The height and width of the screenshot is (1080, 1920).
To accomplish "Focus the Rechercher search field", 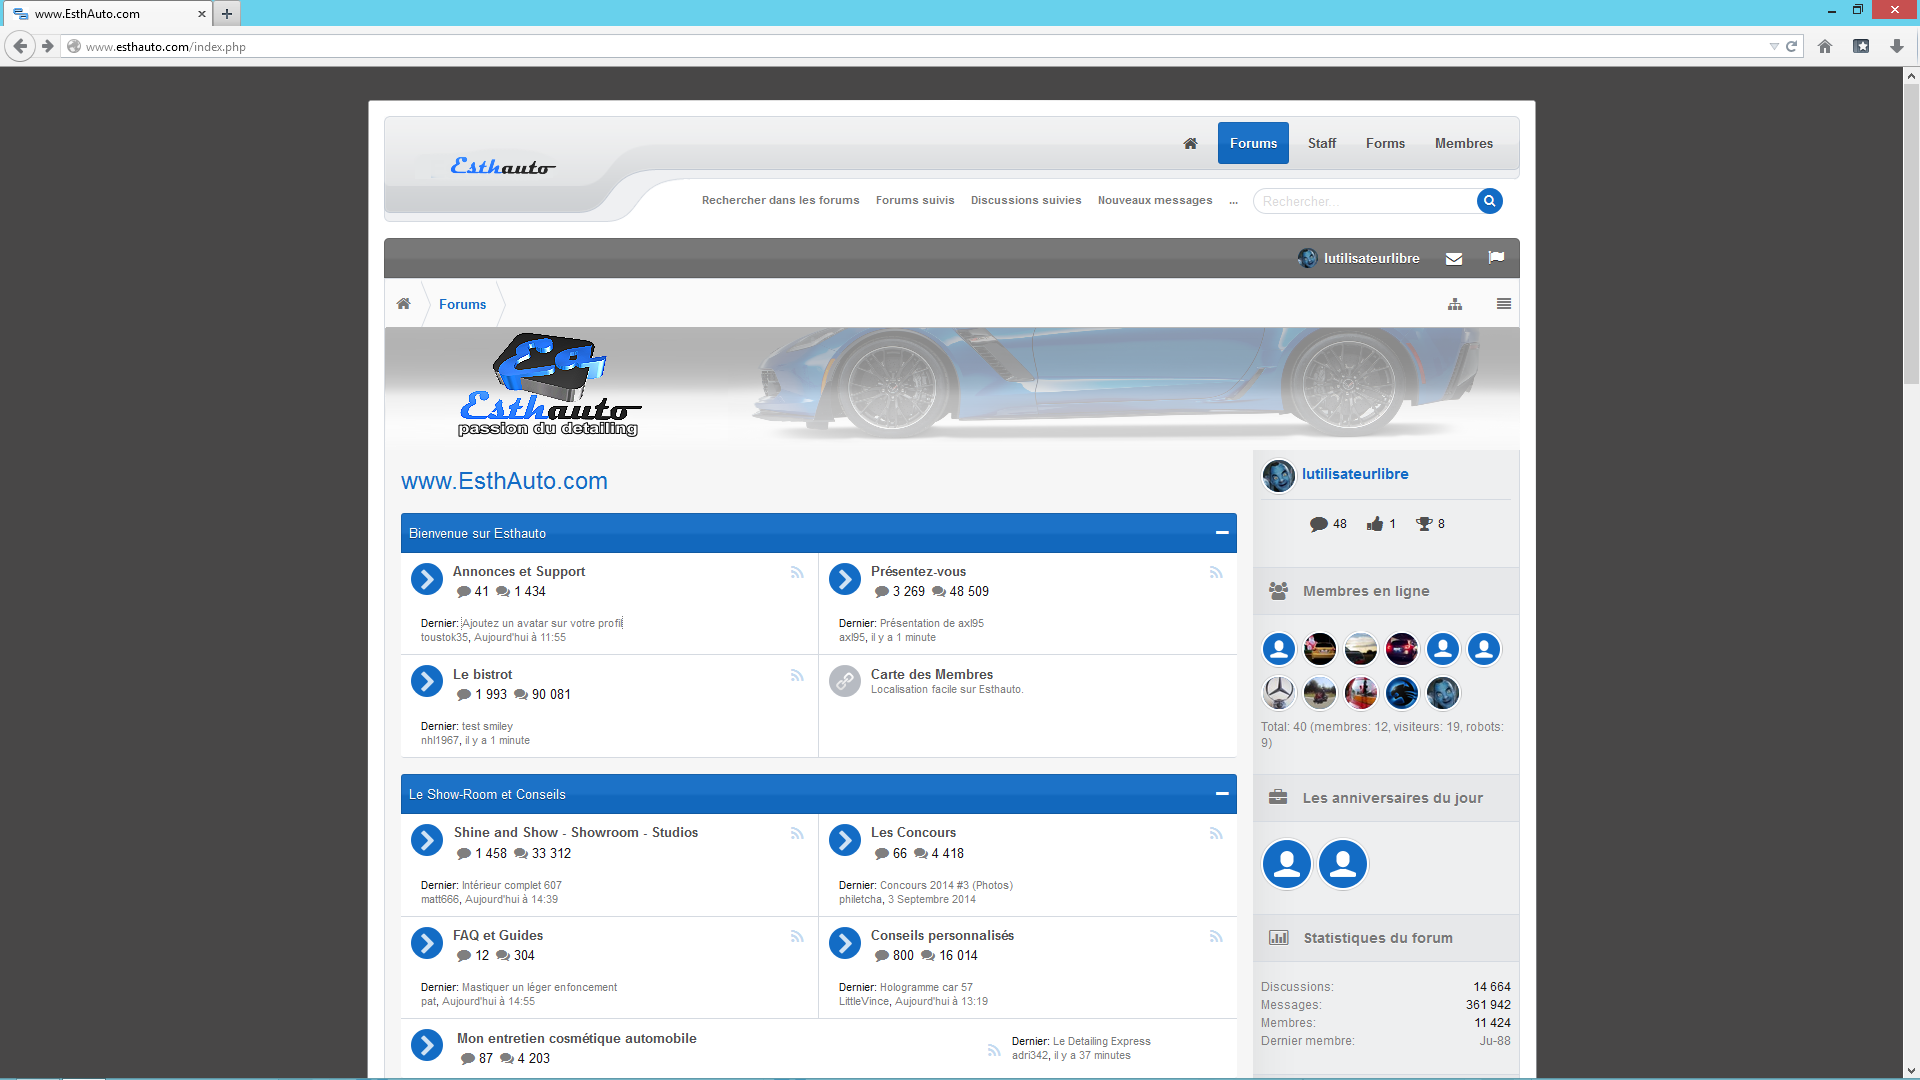I will (x=1365, y=201).
